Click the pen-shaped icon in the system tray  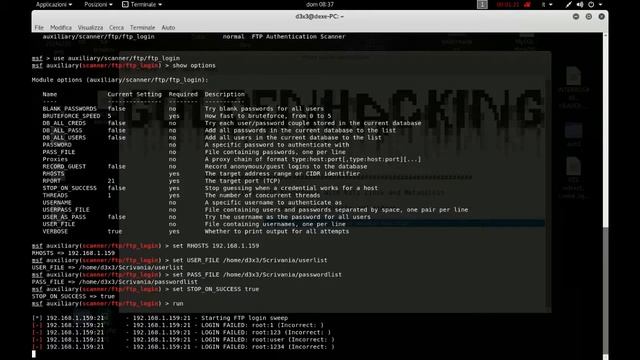click(x=569, y=4)
